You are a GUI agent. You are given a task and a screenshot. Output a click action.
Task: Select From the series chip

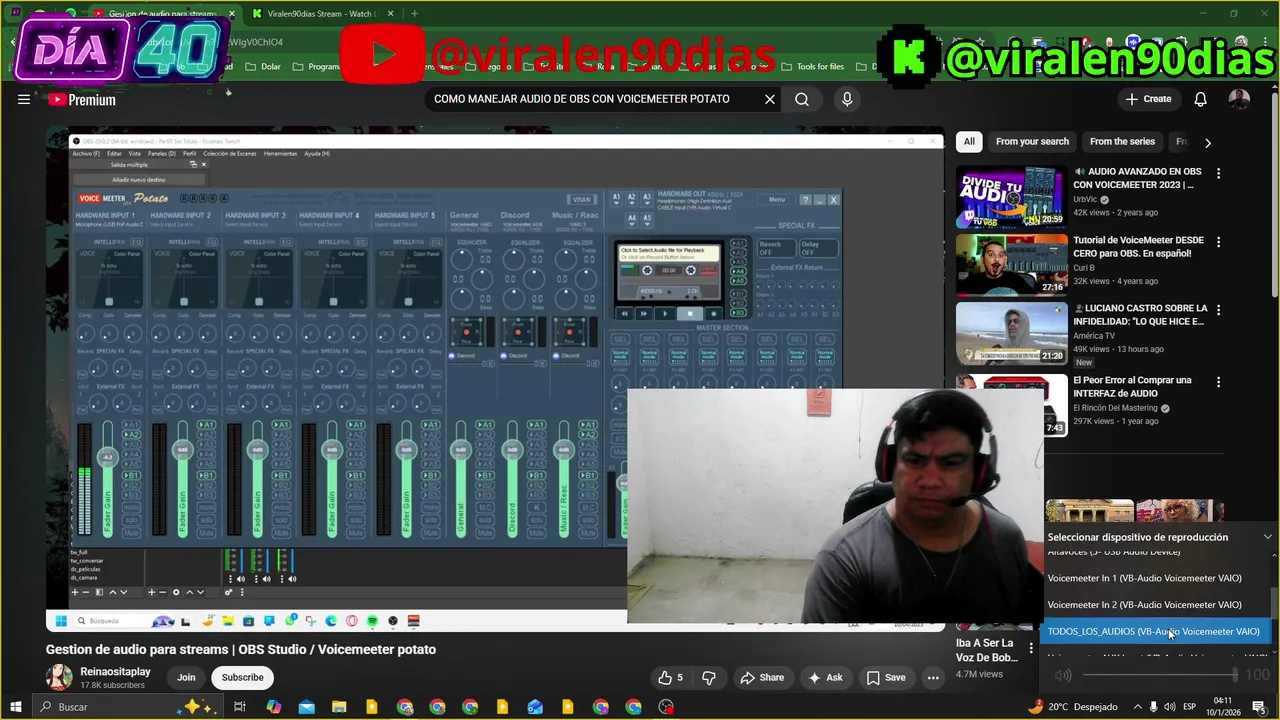pos(1122,142)
